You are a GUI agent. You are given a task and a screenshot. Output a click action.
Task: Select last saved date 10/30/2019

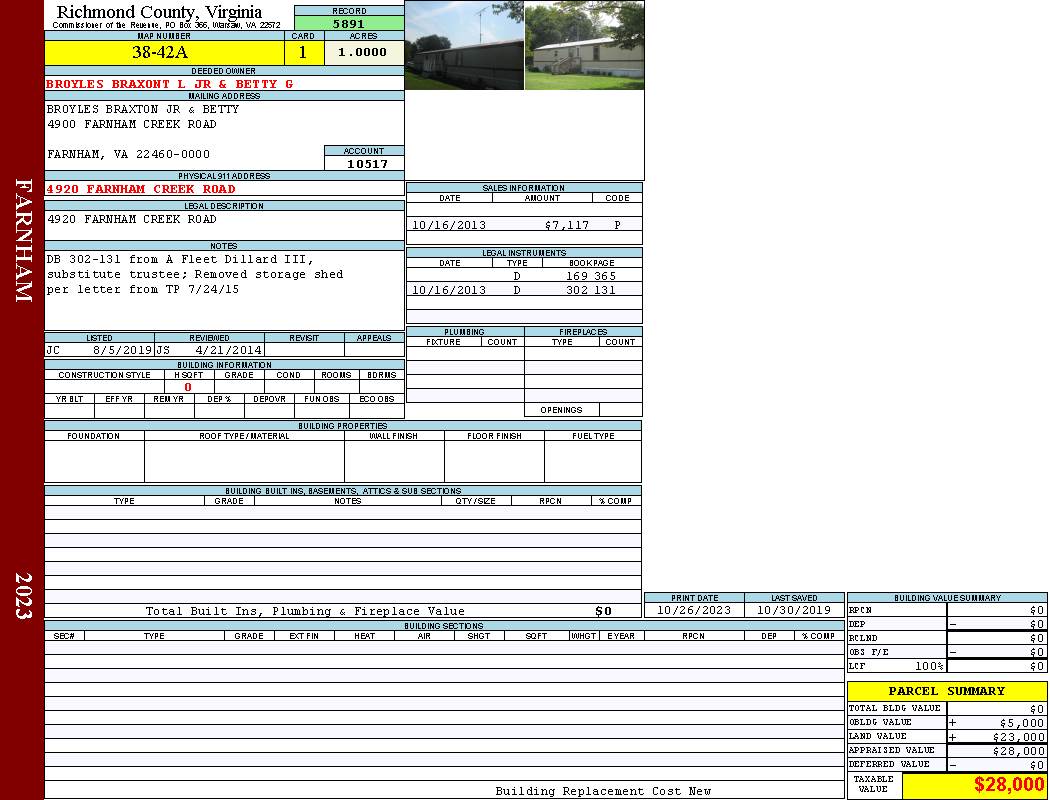click(x=794, y=610)
